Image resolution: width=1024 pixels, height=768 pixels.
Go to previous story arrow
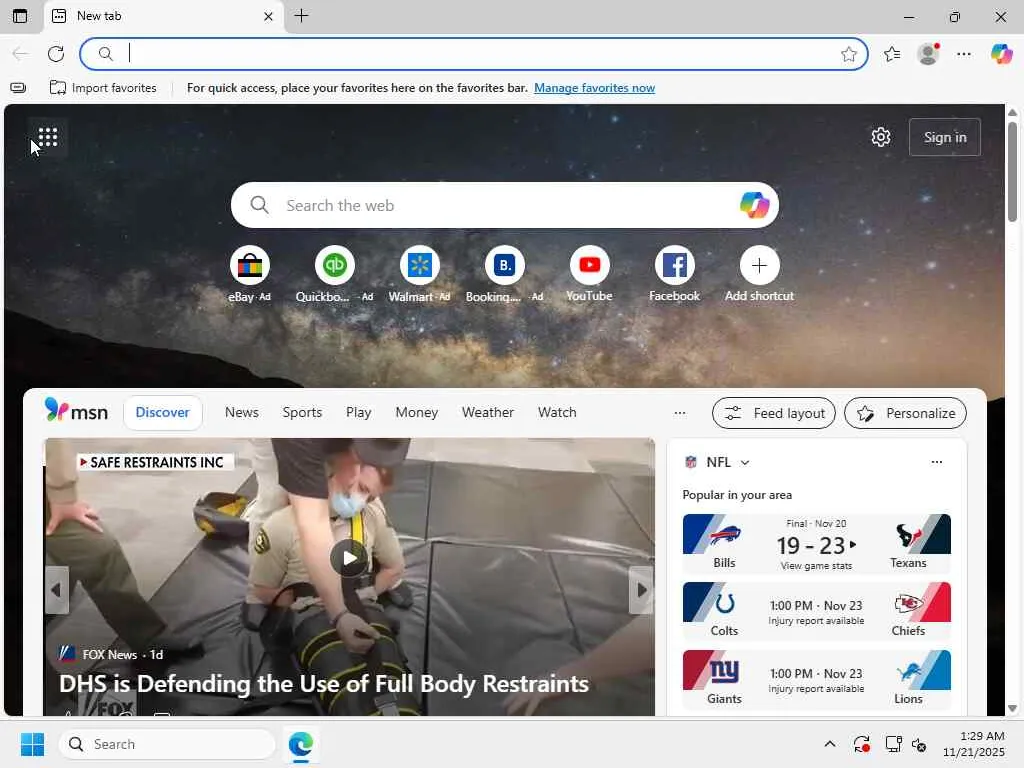pyautogui.click(x=57, y=590)
